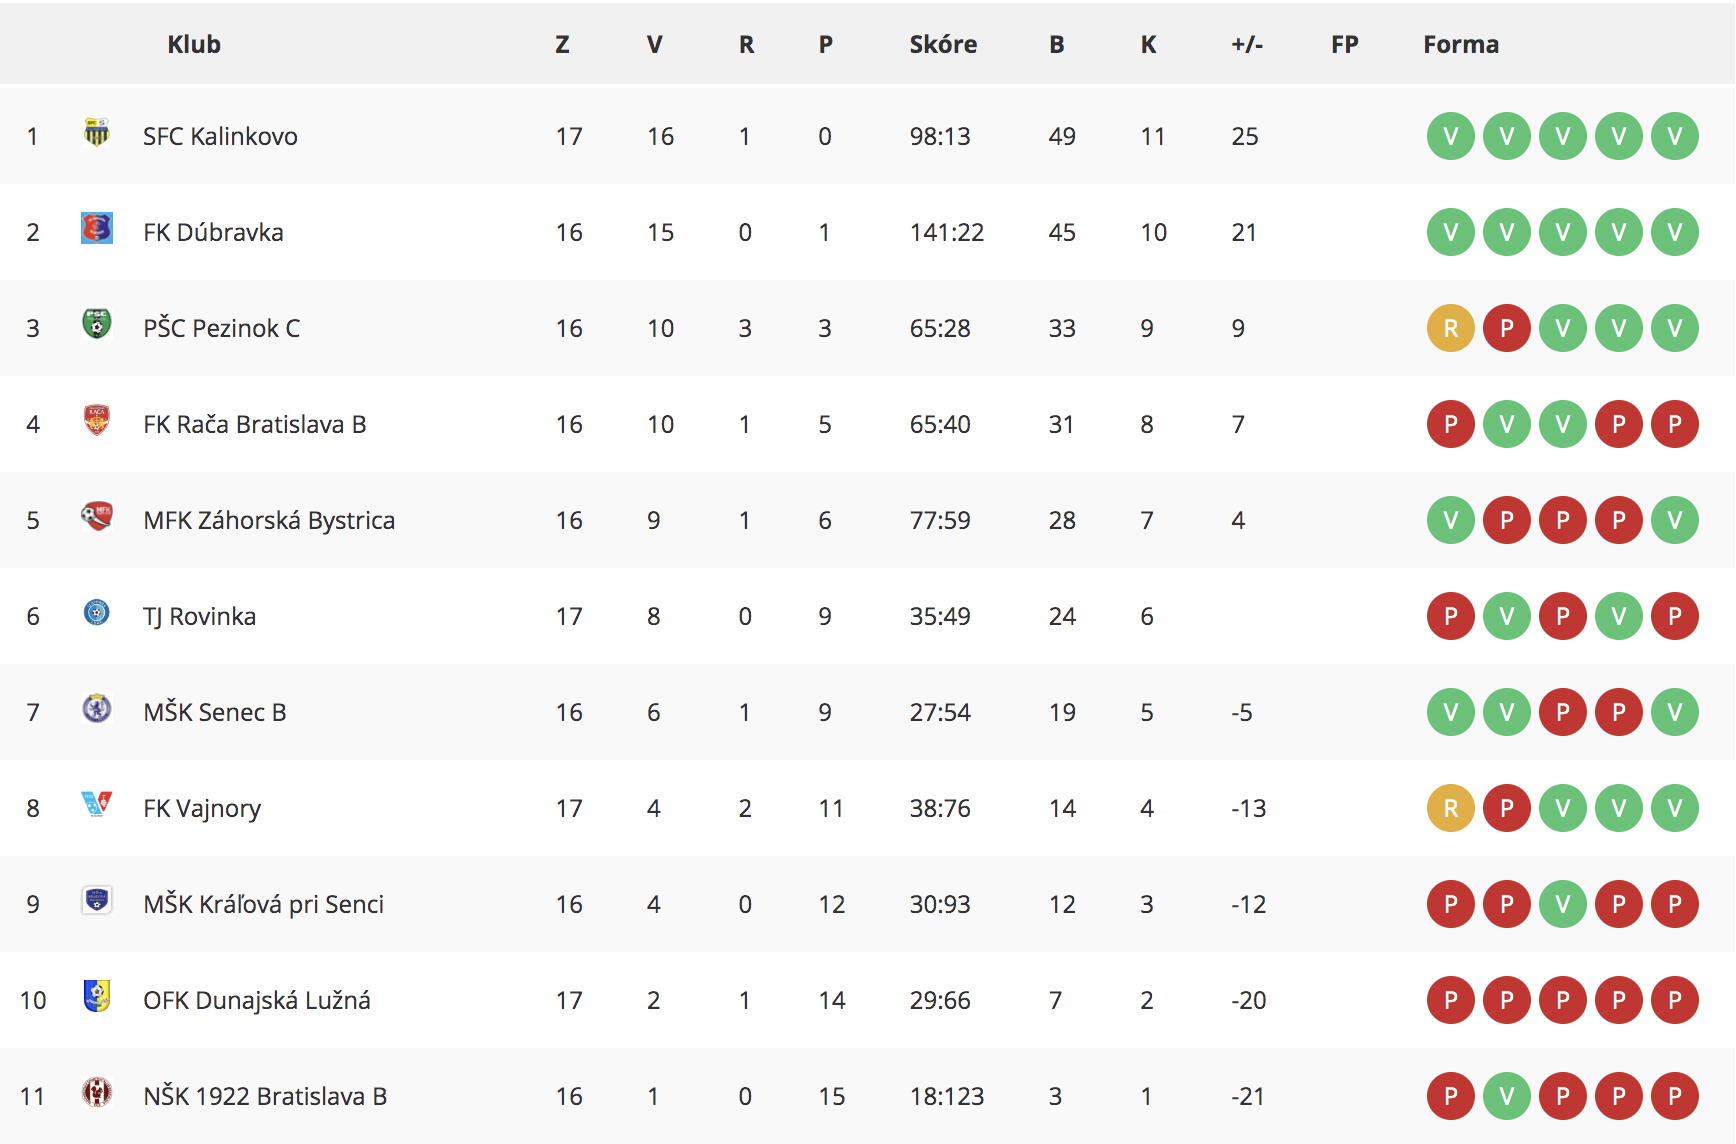Click the TJ Rovinka club badge
The image size is (1736, 1144).
click(x=97, y=612)
